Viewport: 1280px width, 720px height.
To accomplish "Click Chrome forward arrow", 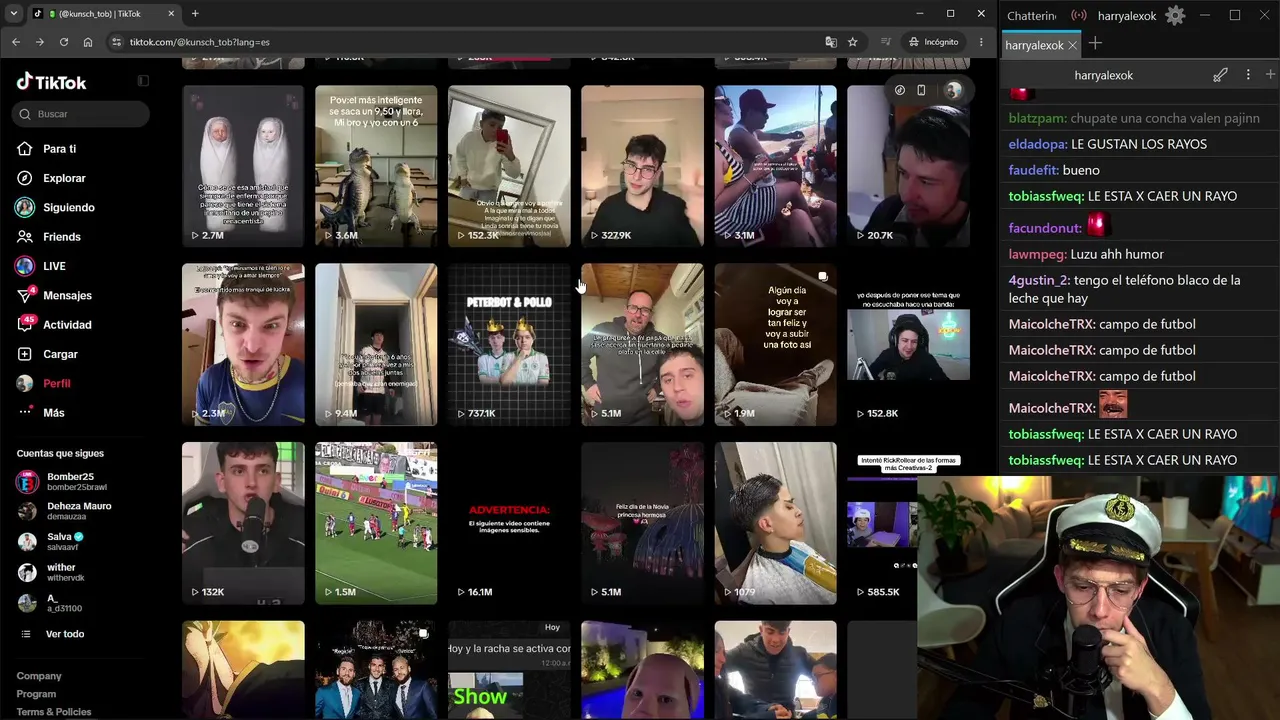I will (x=40, y=42).
